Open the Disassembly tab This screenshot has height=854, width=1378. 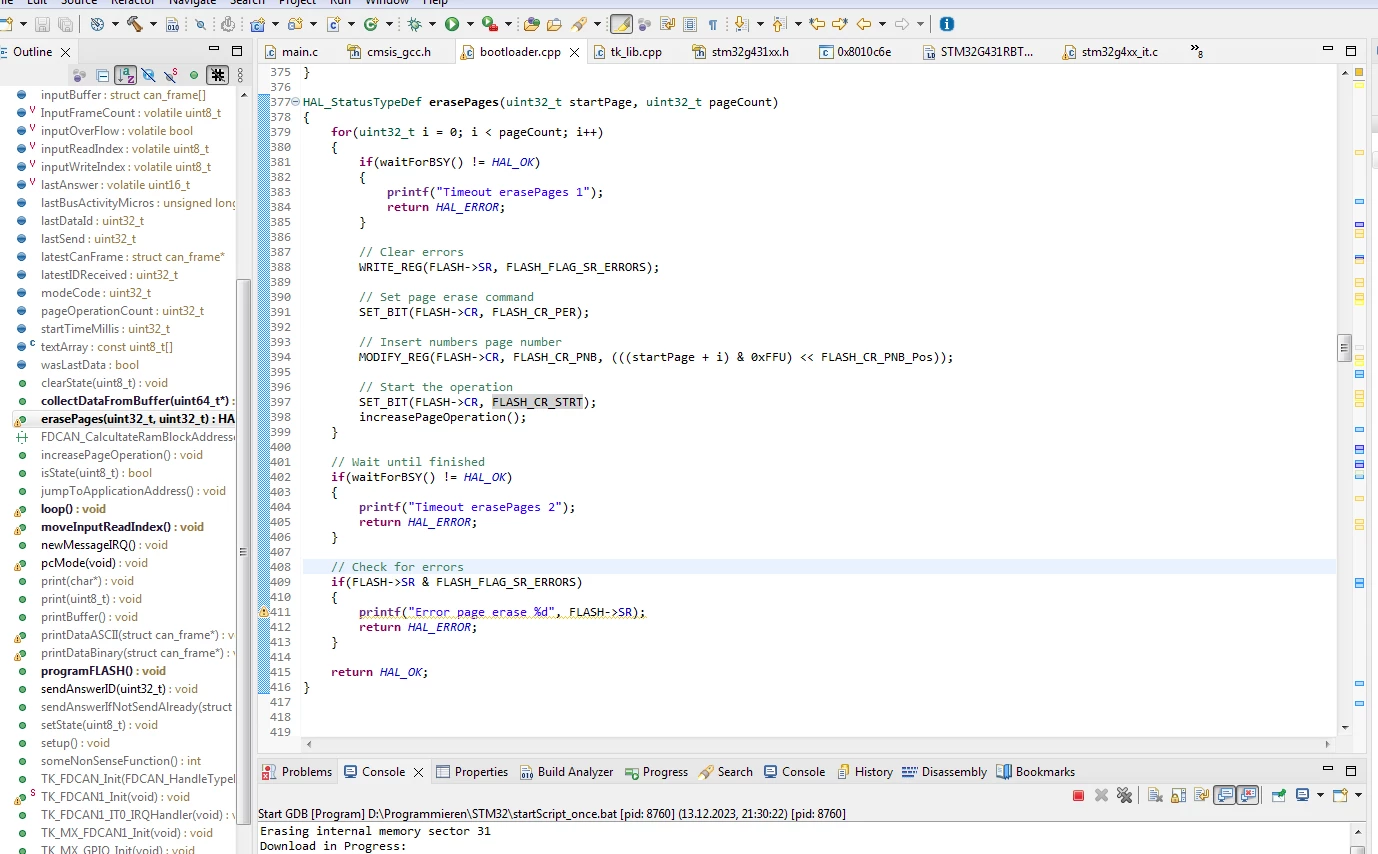point(944,772)
